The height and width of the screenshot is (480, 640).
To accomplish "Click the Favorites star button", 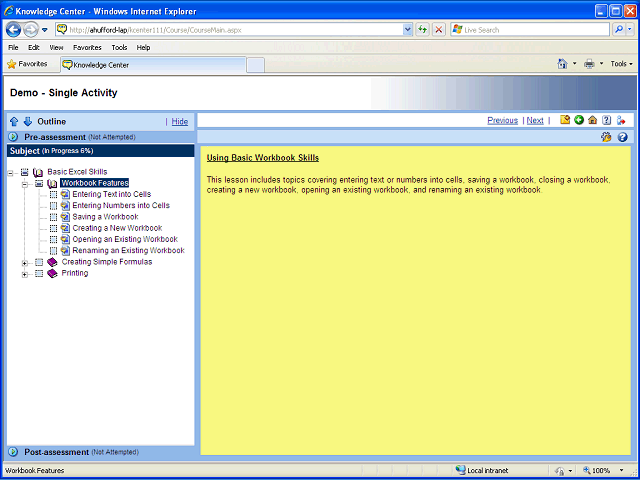I will 27,64.
